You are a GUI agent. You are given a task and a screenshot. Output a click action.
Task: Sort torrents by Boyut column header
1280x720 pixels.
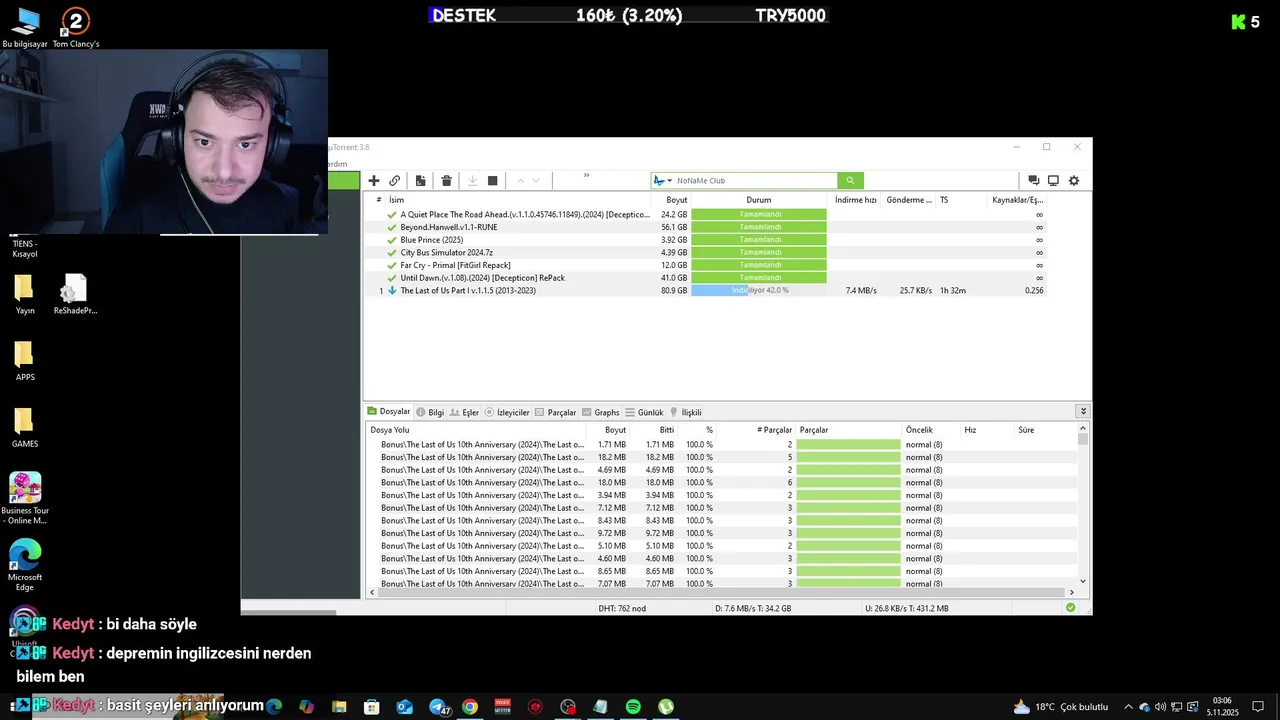pyautogui.click(x=677, y=200)
